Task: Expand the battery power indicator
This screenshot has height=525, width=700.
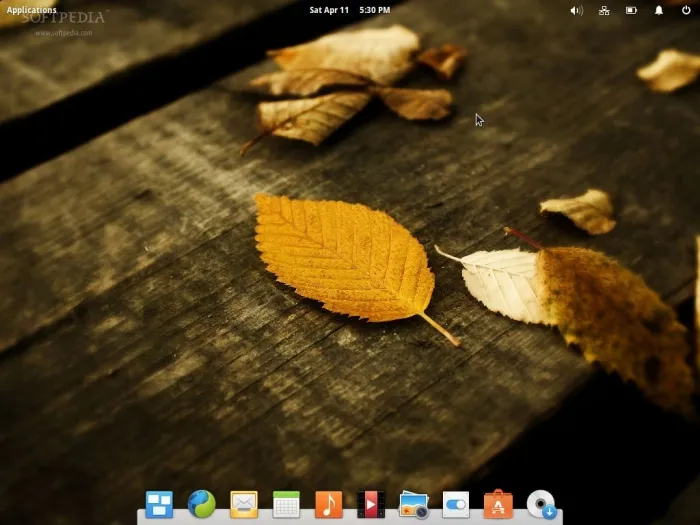Action: click(x=631, y=10)
